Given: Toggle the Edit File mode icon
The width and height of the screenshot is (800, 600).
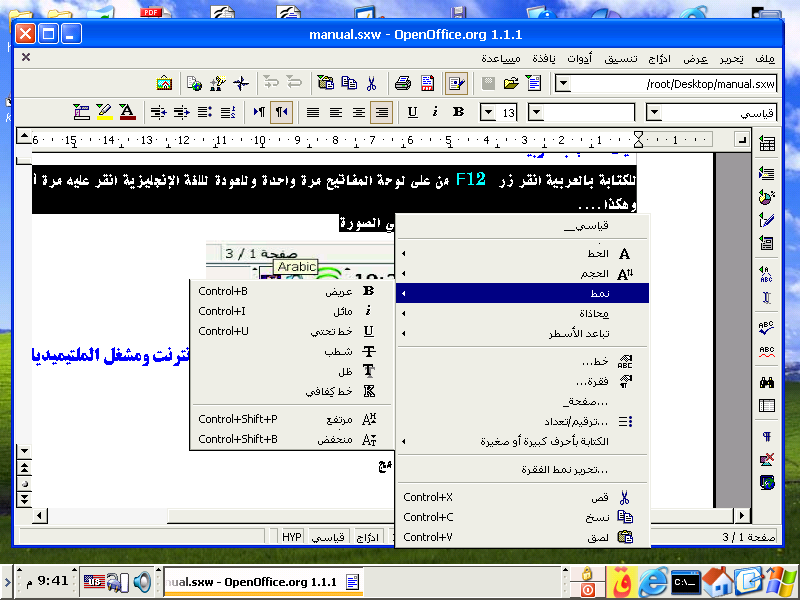Looking at the screenshot, I should click(x=456, y=83).
